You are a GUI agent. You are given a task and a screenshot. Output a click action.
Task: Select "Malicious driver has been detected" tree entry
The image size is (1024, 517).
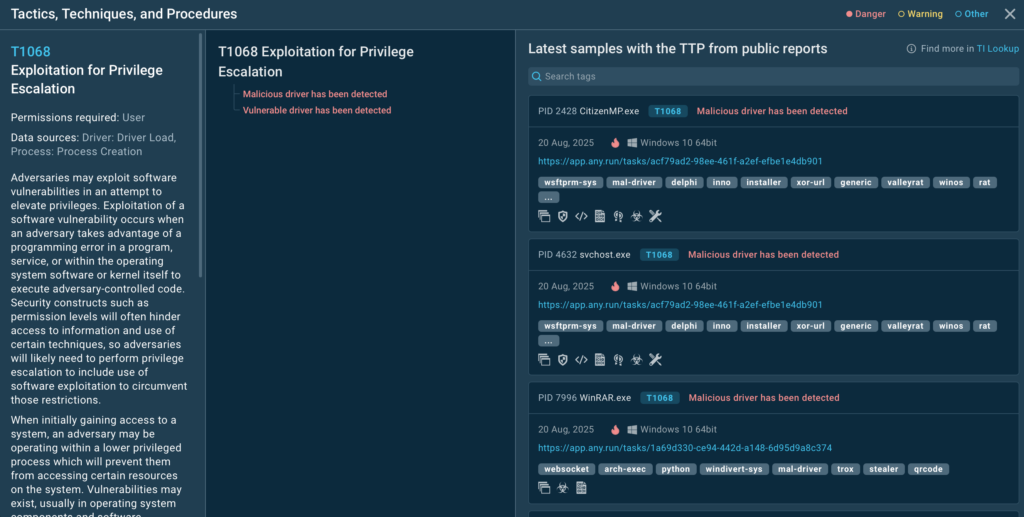(x=315, y=94)
